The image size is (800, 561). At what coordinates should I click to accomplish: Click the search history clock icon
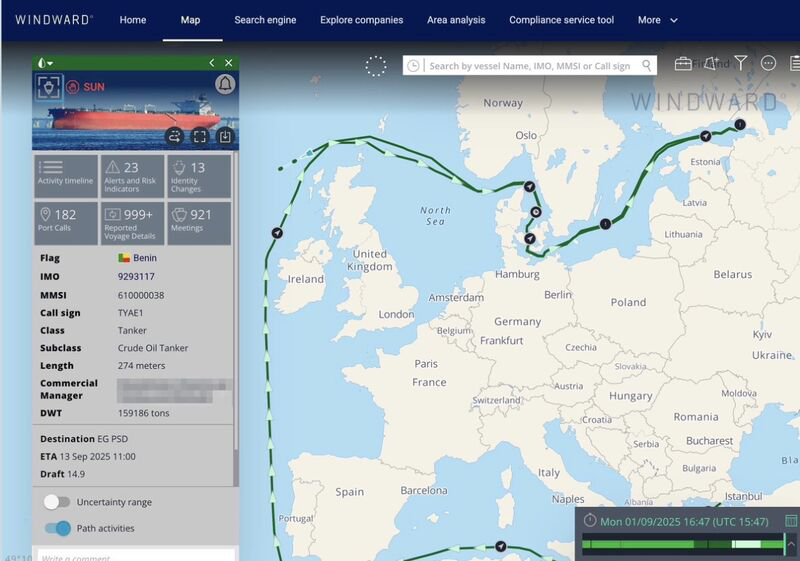414,66
